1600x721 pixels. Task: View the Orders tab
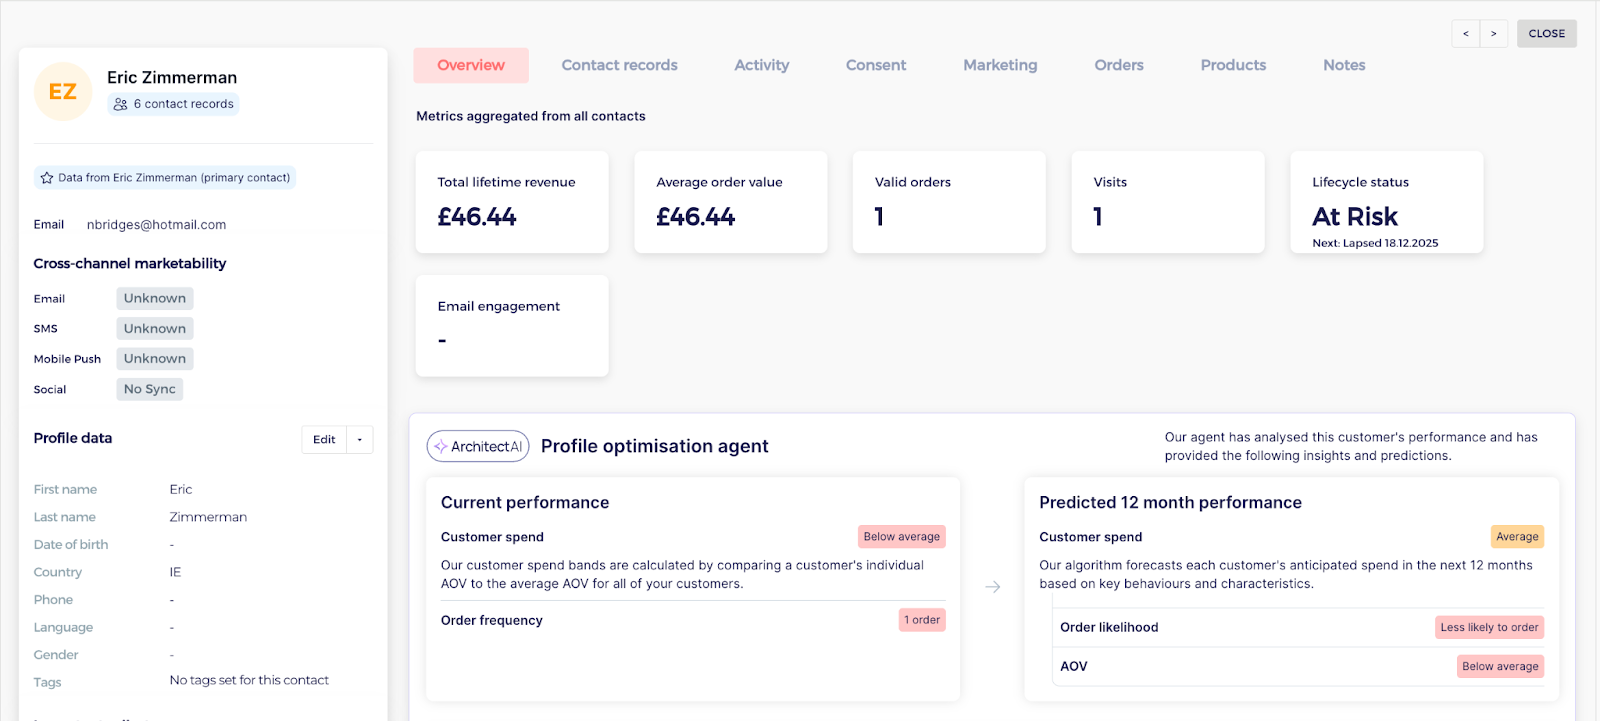click(x=1118, y=65)
